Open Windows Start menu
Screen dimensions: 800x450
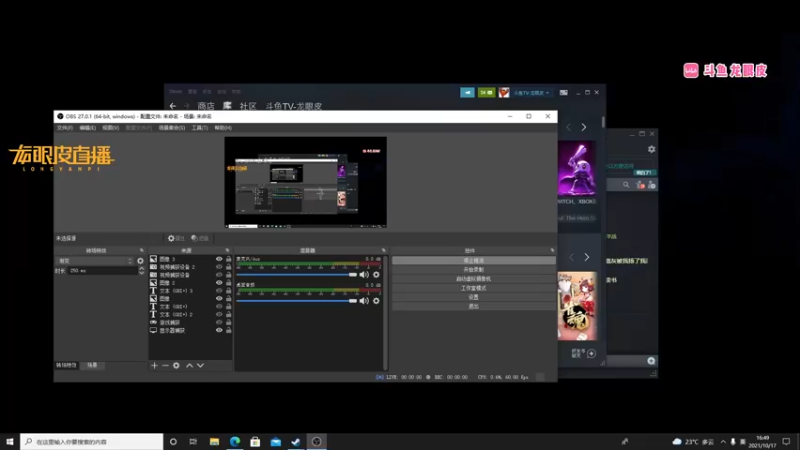tap(10, 441)
